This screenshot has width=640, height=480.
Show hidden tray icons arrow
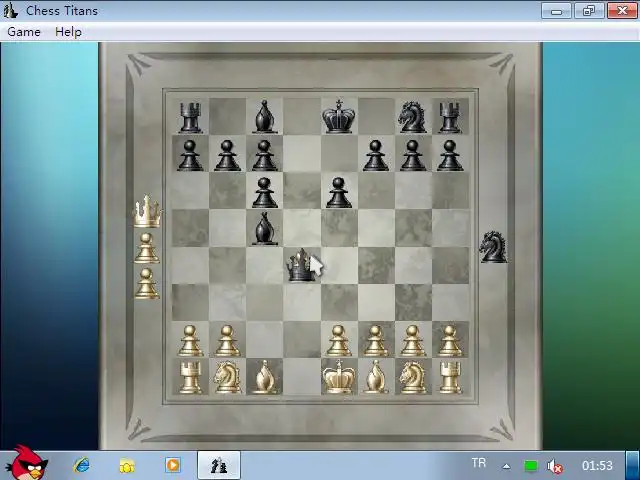point(507,466)
